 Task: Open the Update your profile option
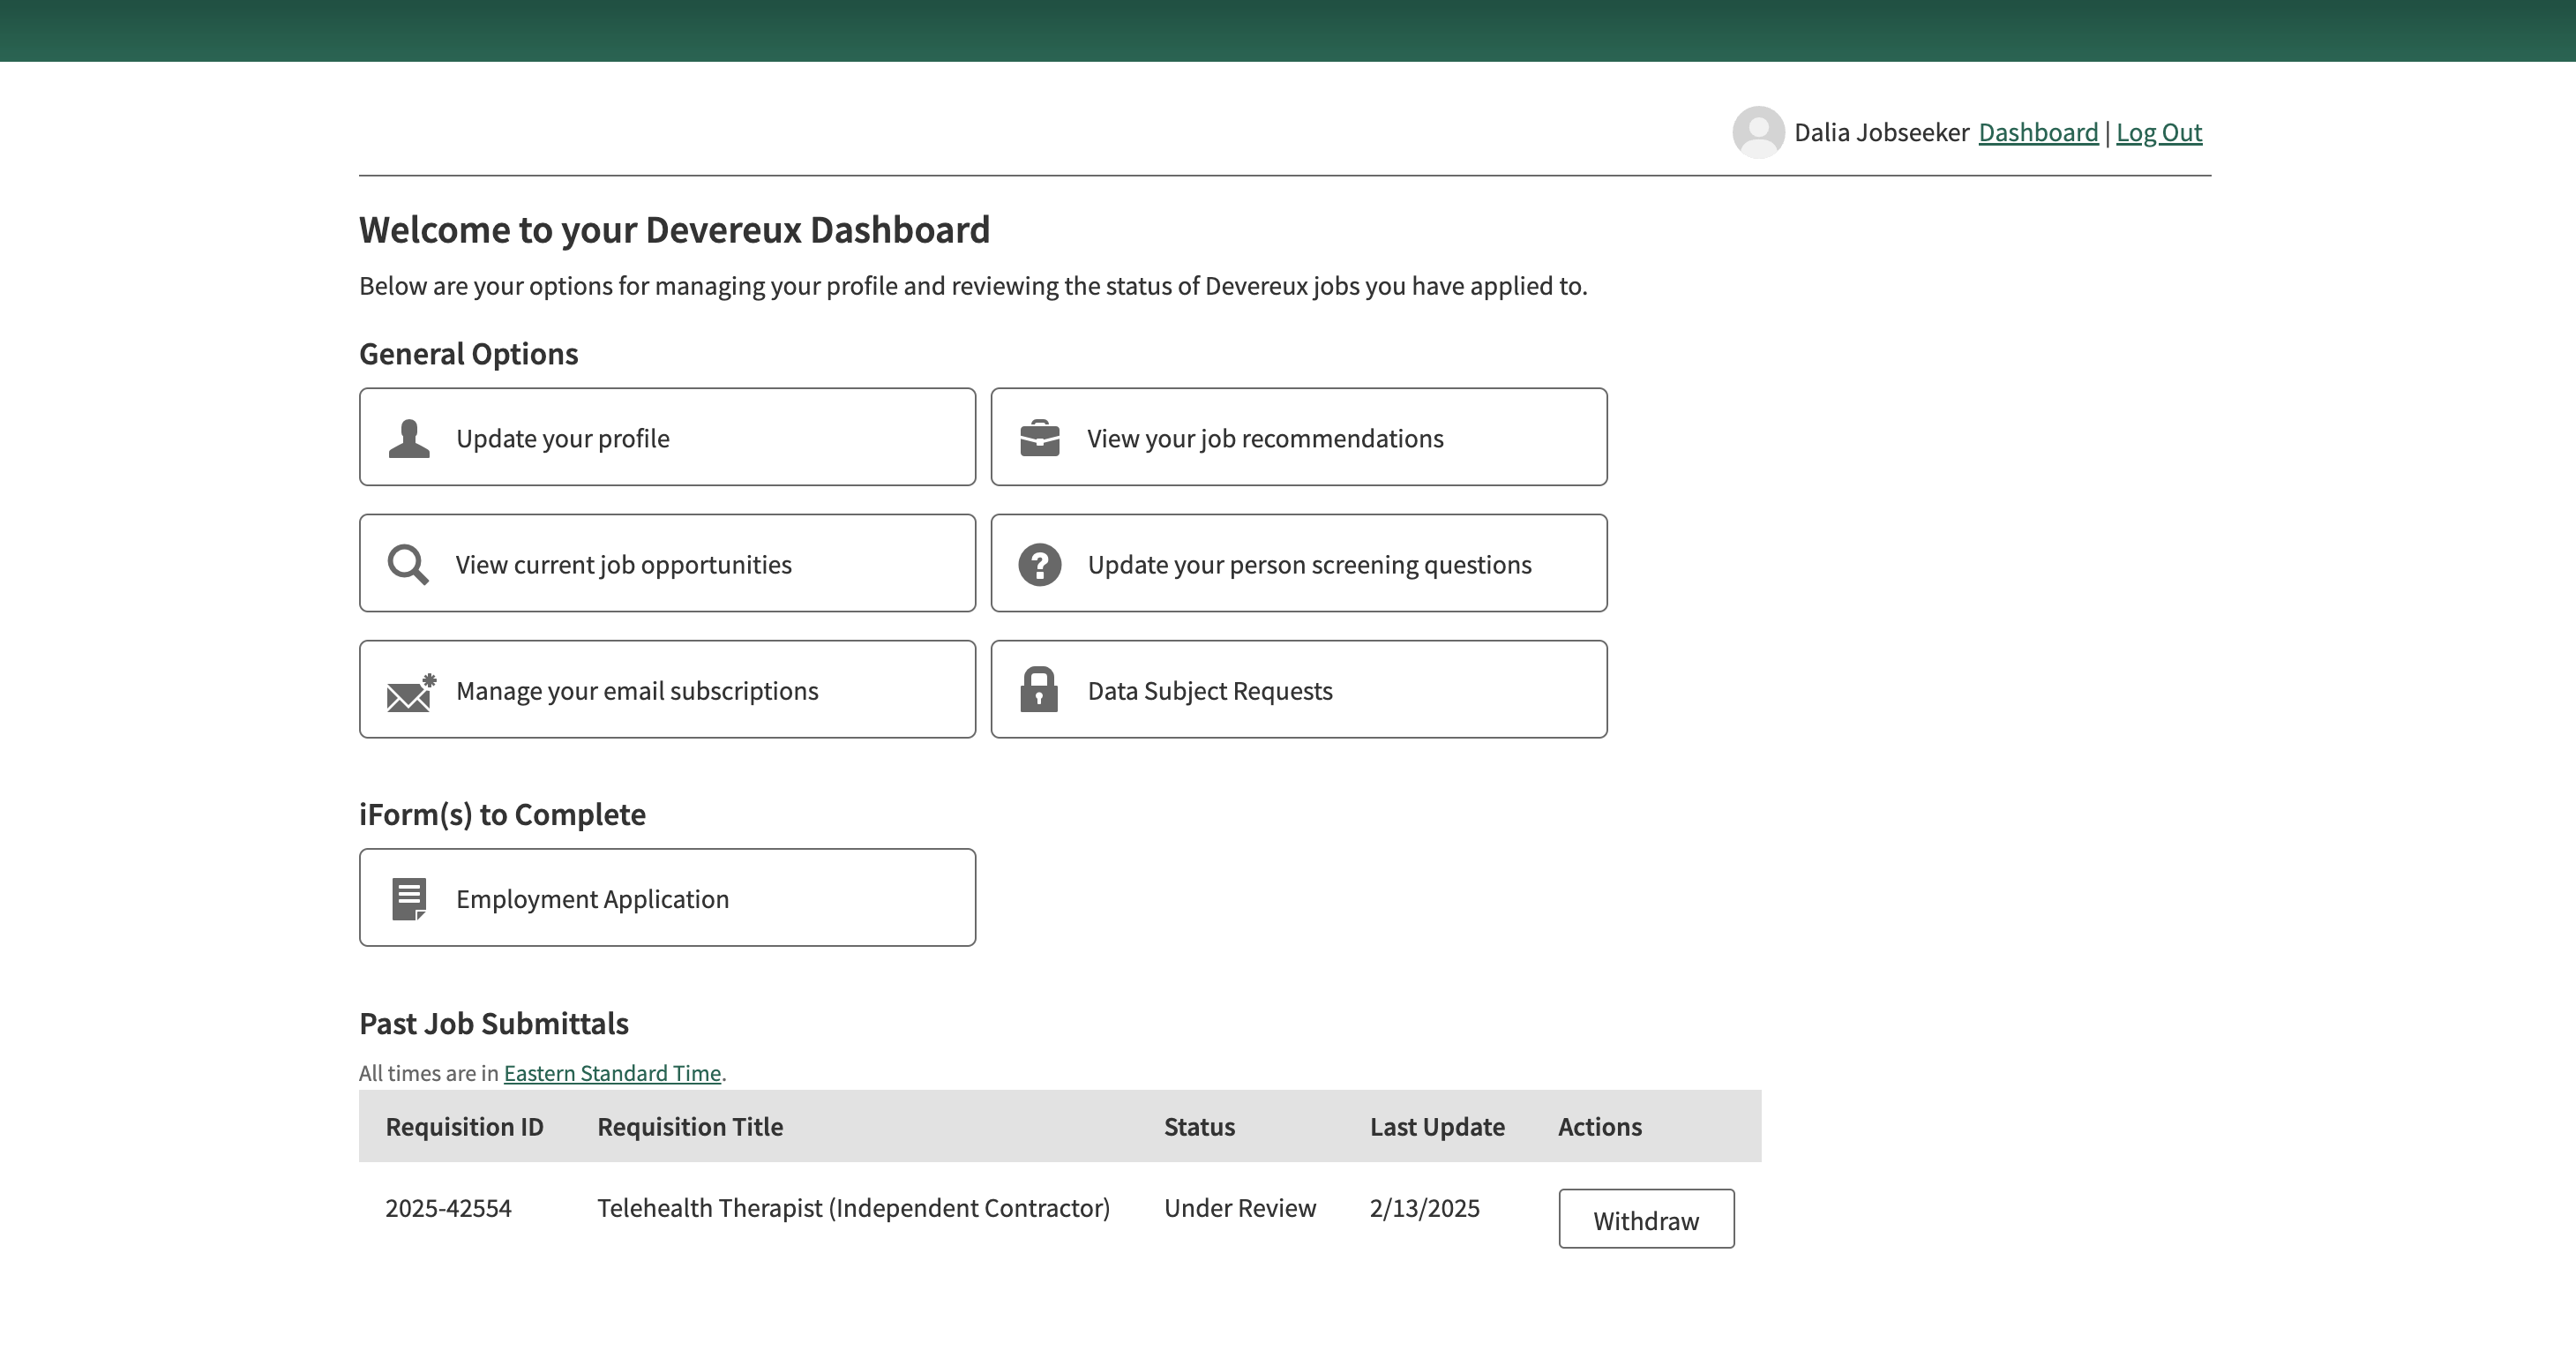[x=667, y=437]
